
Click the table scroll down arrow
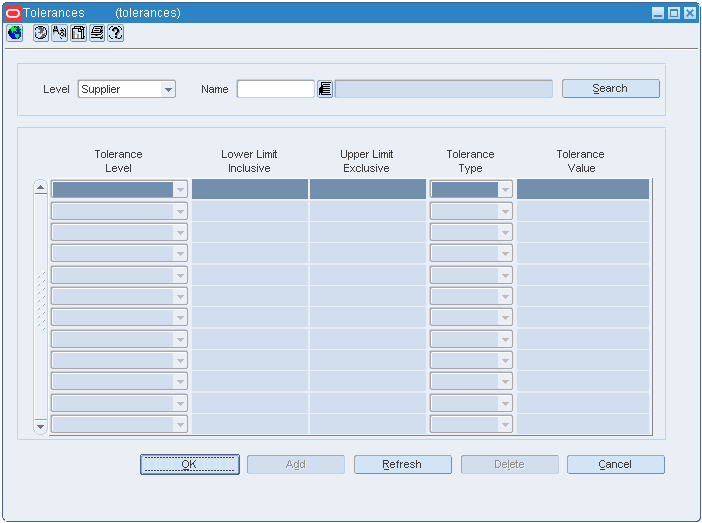coord(40,427)
